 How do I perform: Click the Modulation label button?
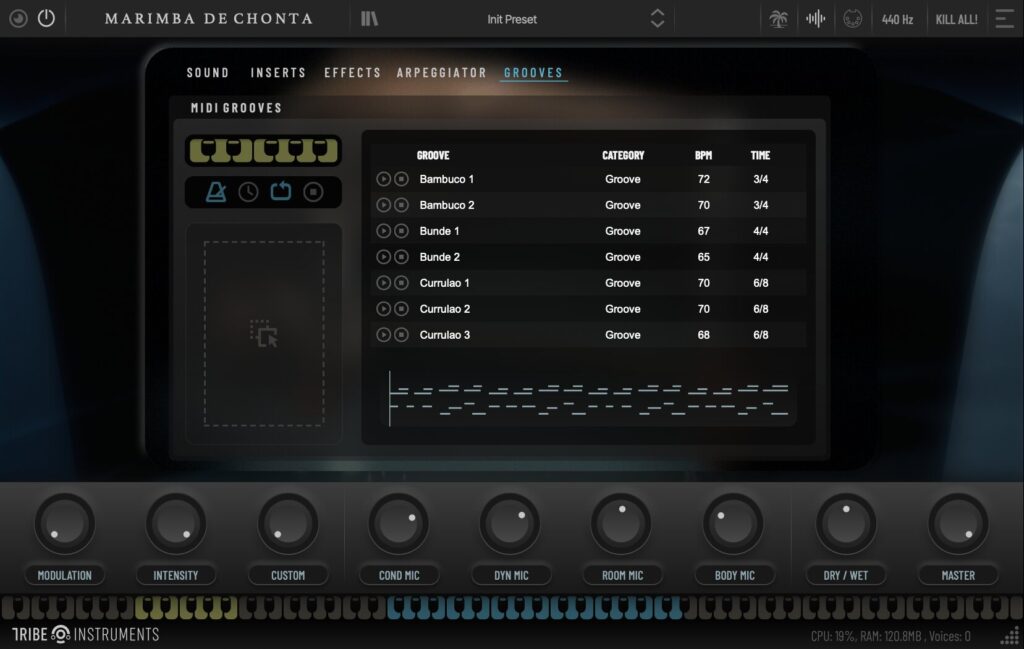pyautogui.click(x=65, y=575)
